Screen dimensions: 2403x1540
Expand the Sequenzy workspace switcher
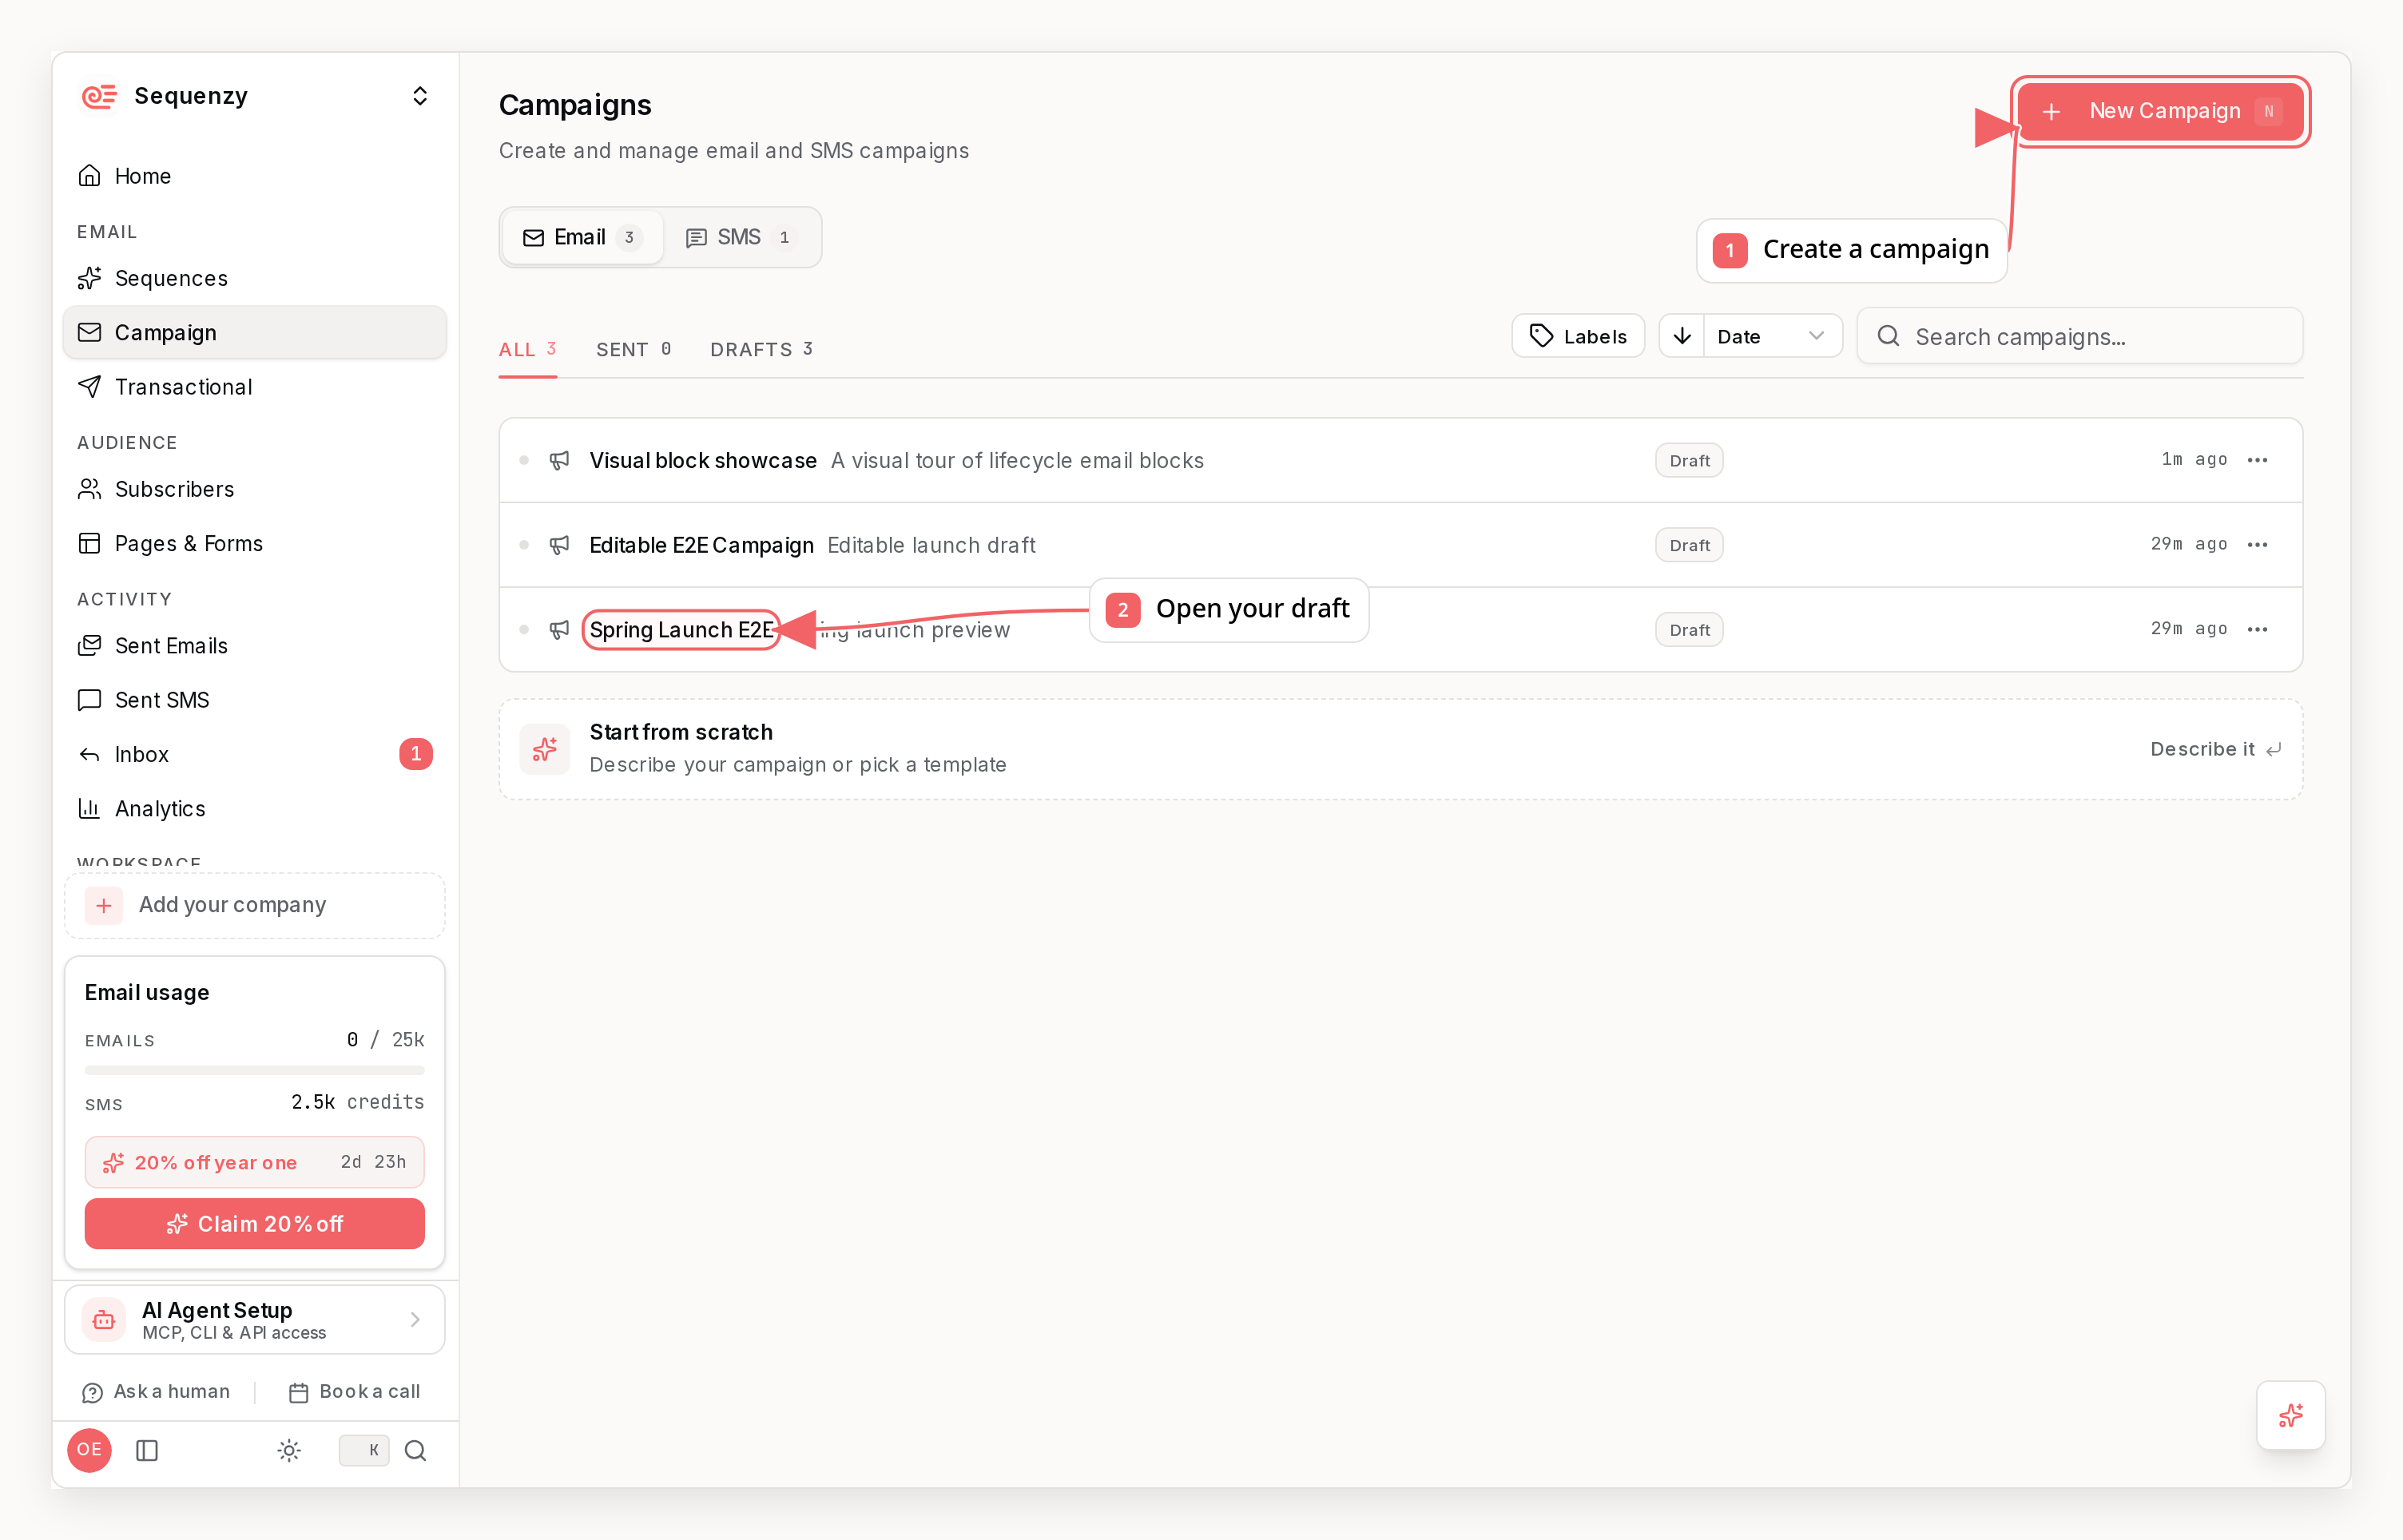(x=420, y=96)
